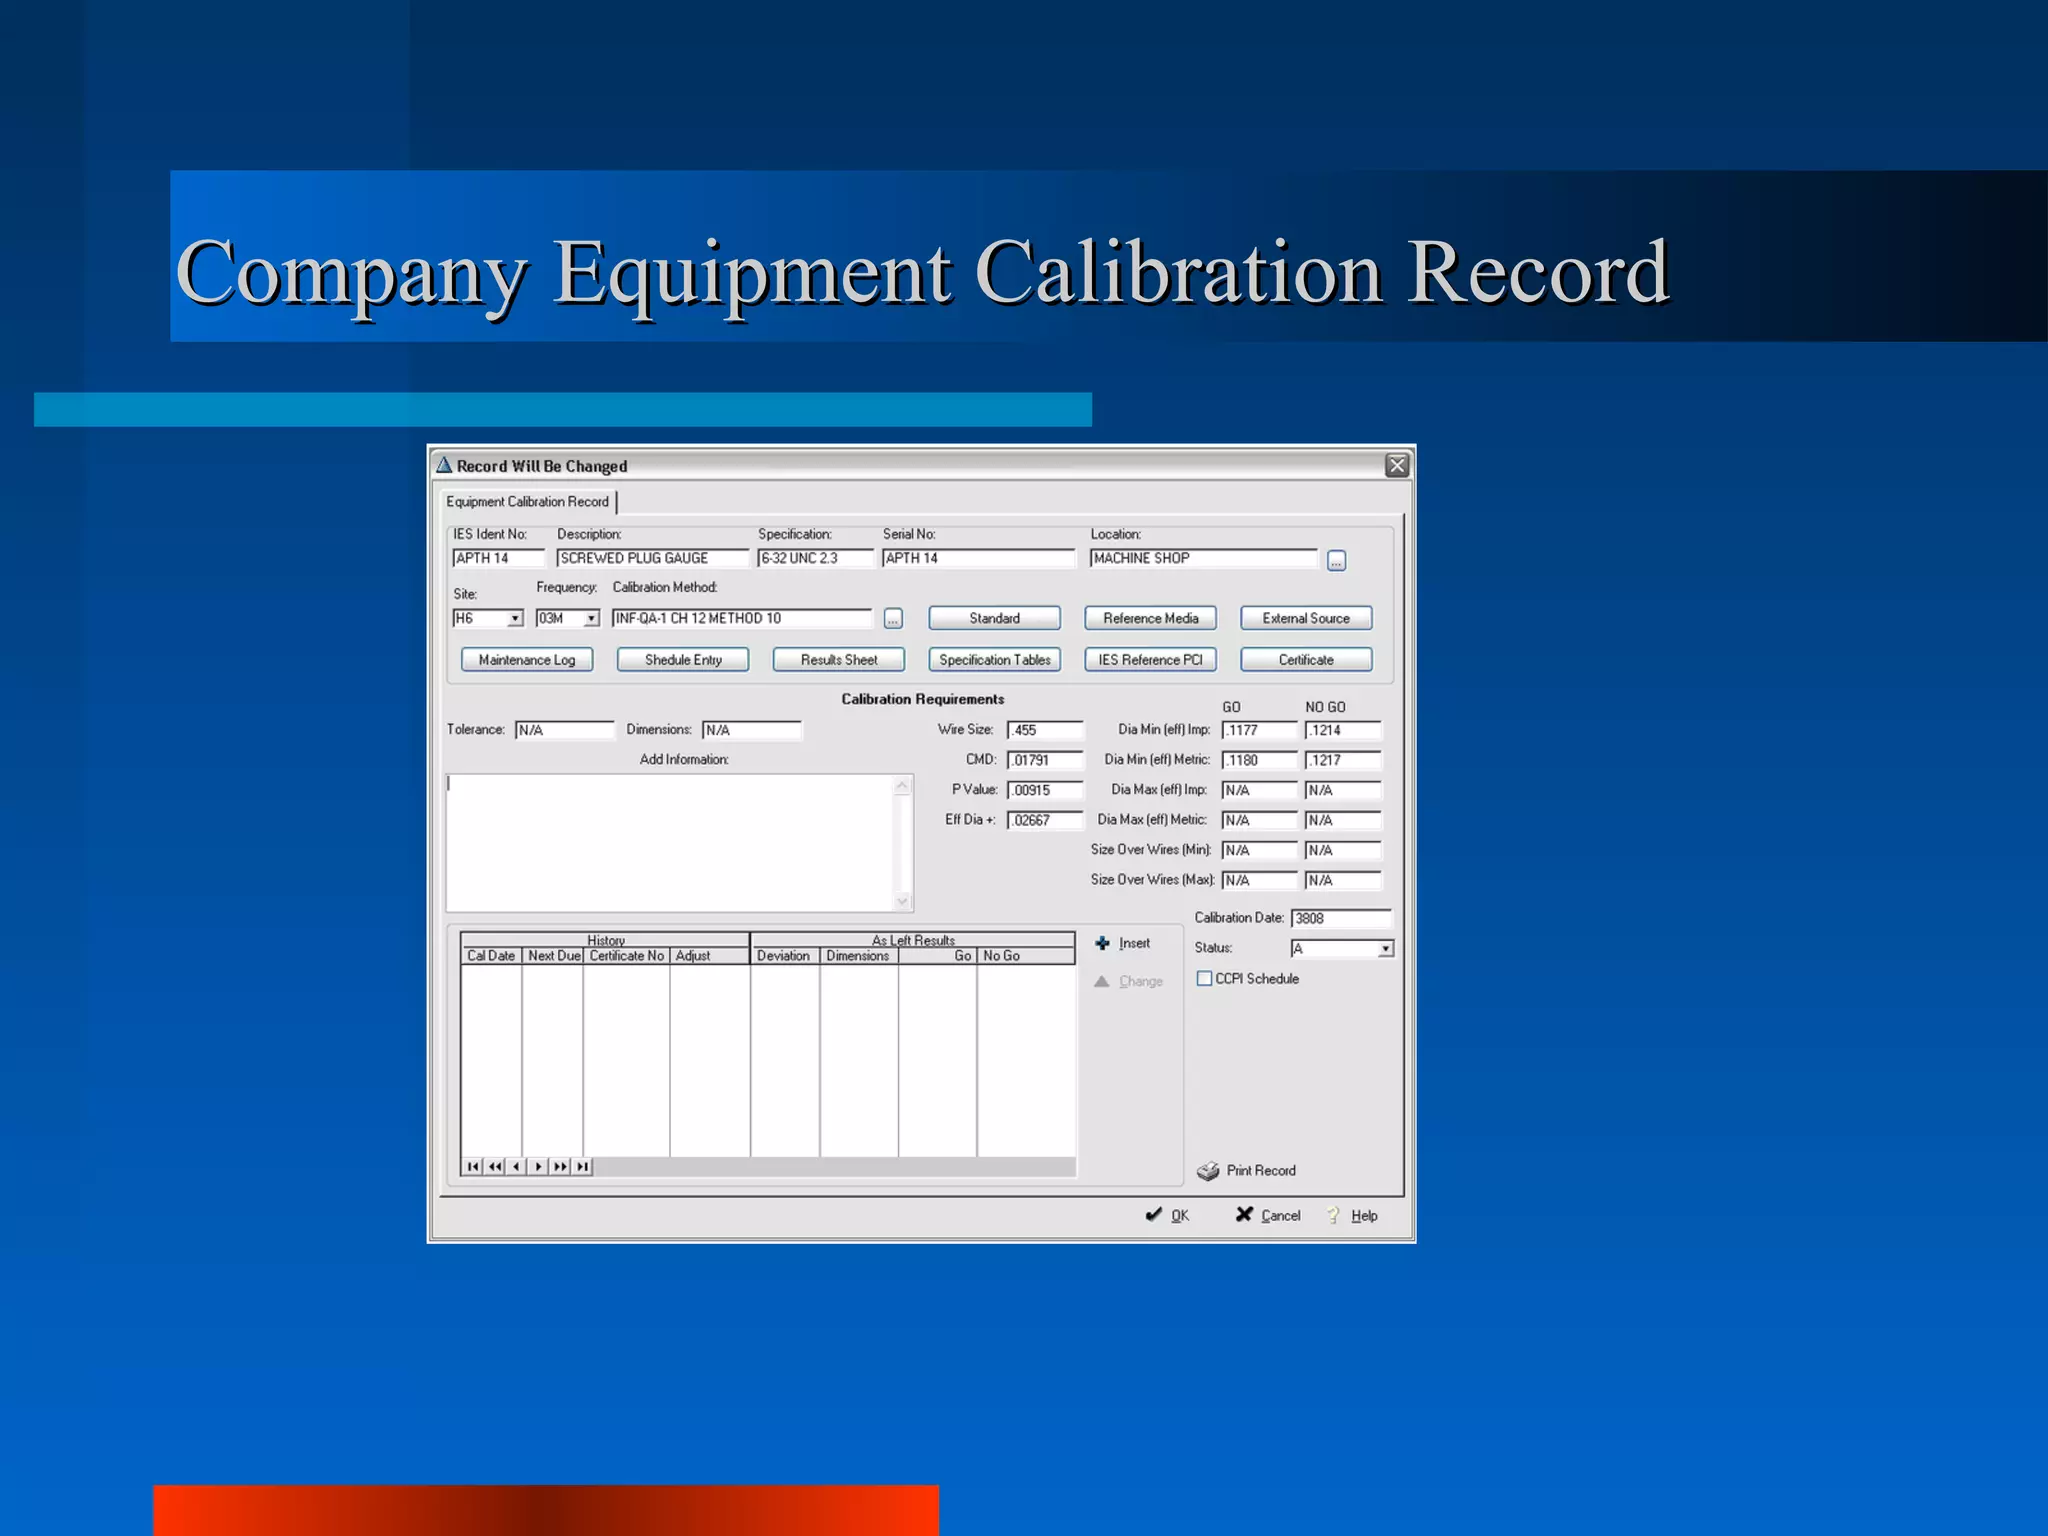The width and height of the screenshot is (2048, 1536).
Task: Click the Dia Min (eff) Imp GO field
Action: (x=1259, y=730)
